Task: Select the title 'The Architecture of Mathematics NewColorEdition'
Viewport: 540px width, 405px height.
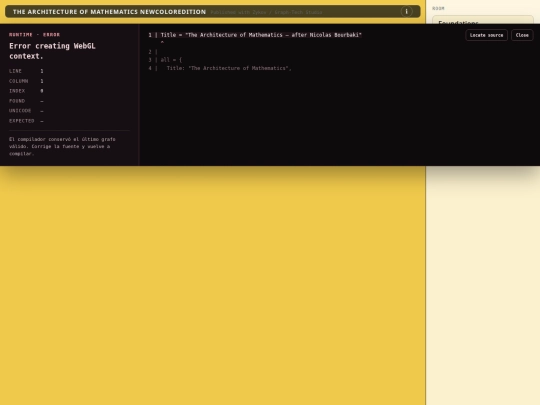Action: tap(109, 12)
